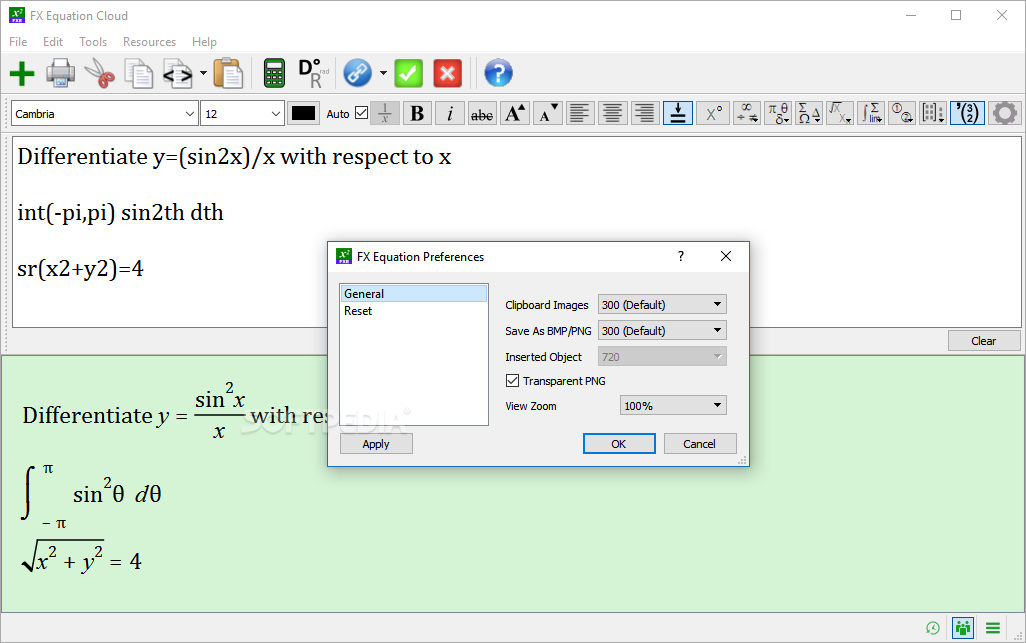Toggle italic formatting
This screenshot has height=643, width=1026.
pyautogui.click(x=450, y=113)
